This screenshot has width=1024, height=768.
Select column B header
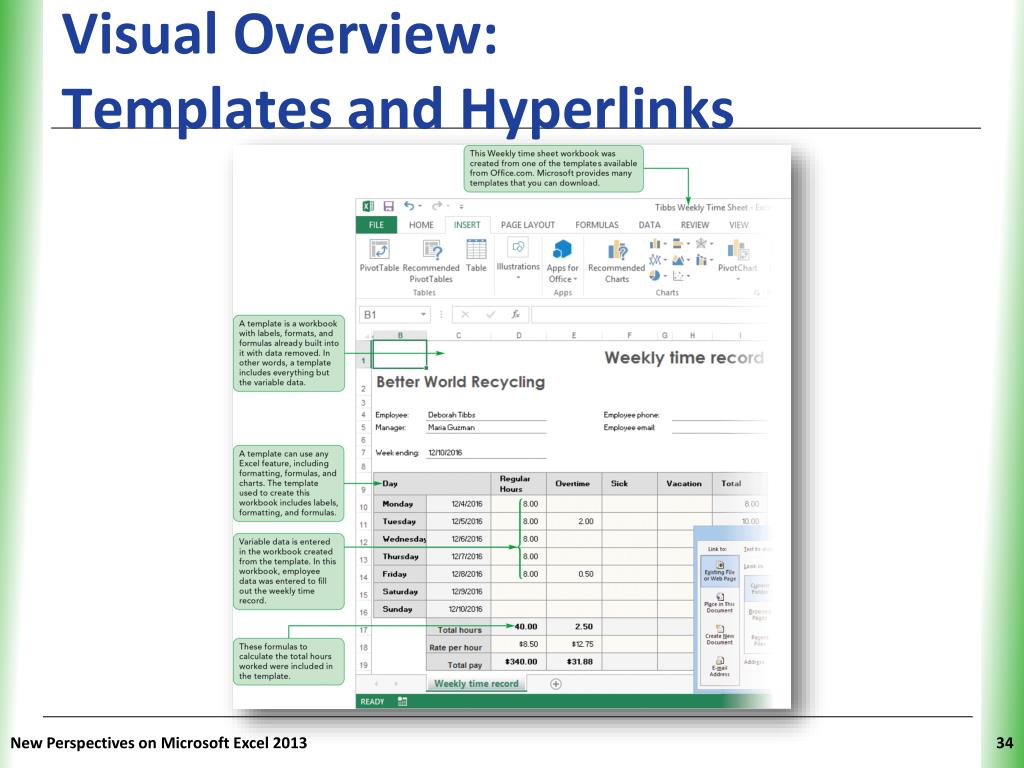[x=400, y=335]
